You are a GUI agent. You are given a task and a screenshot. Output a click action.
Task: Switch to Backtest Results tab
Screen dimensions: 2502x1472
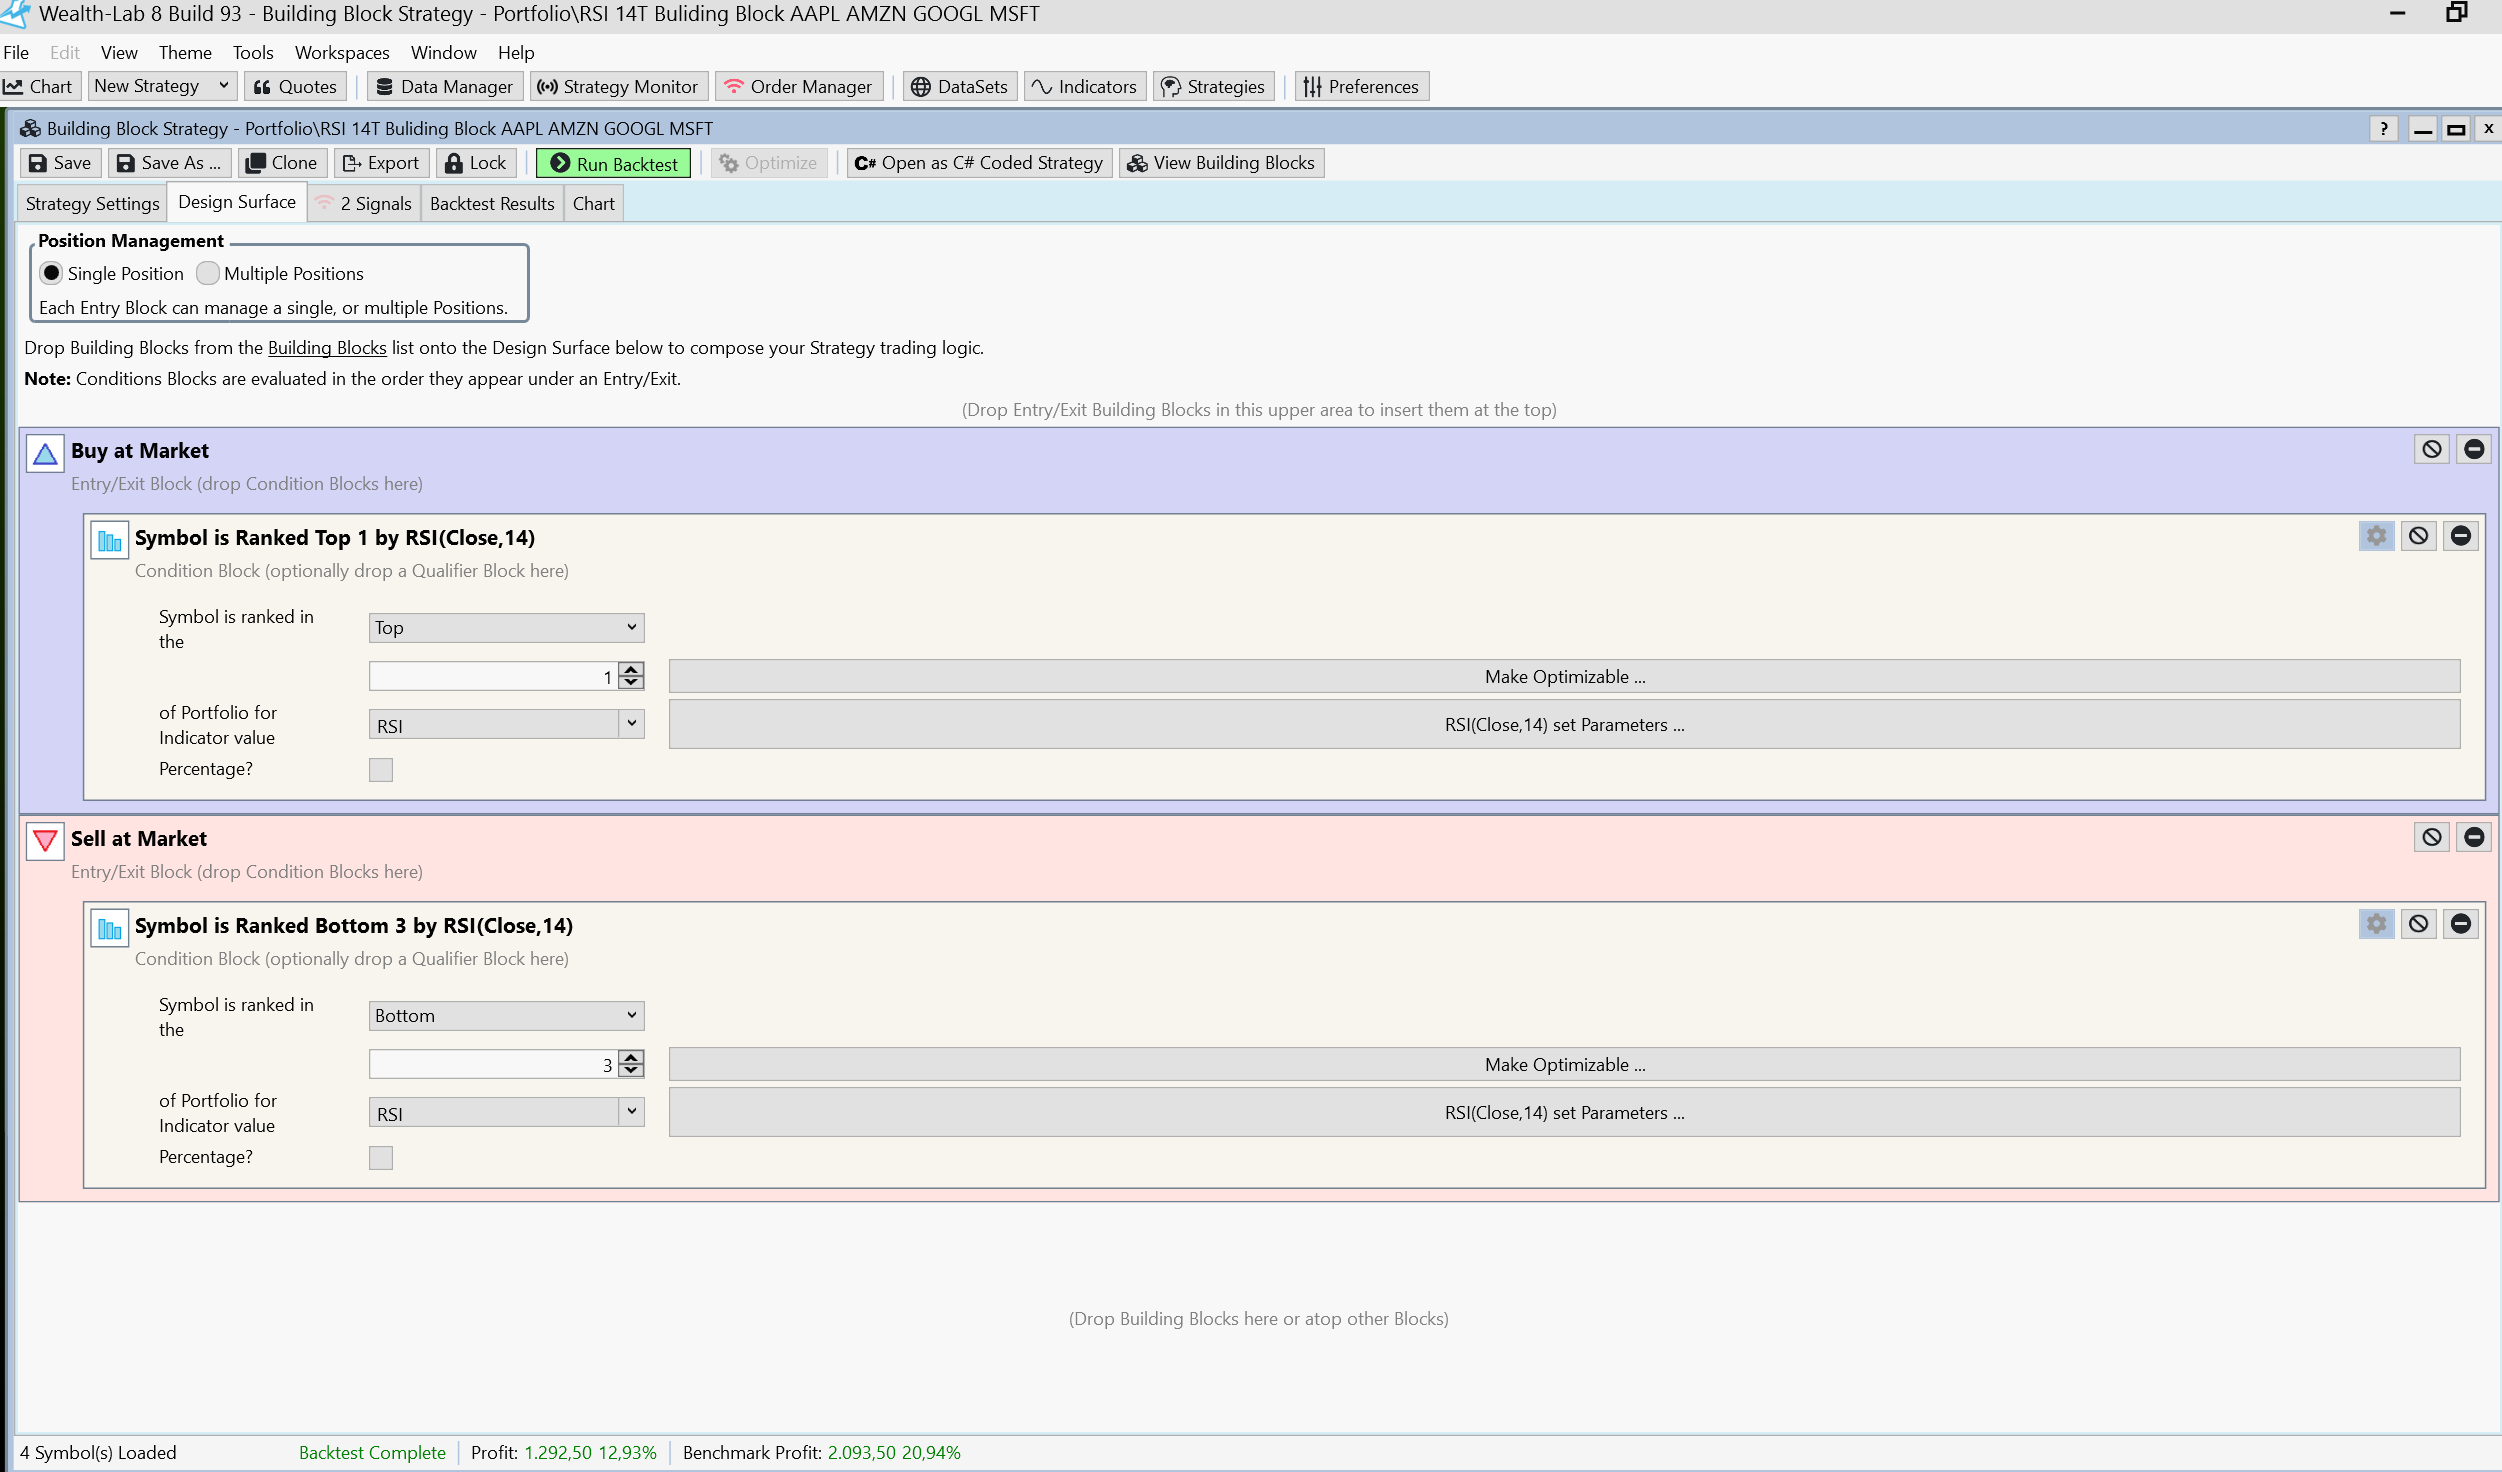491,204
